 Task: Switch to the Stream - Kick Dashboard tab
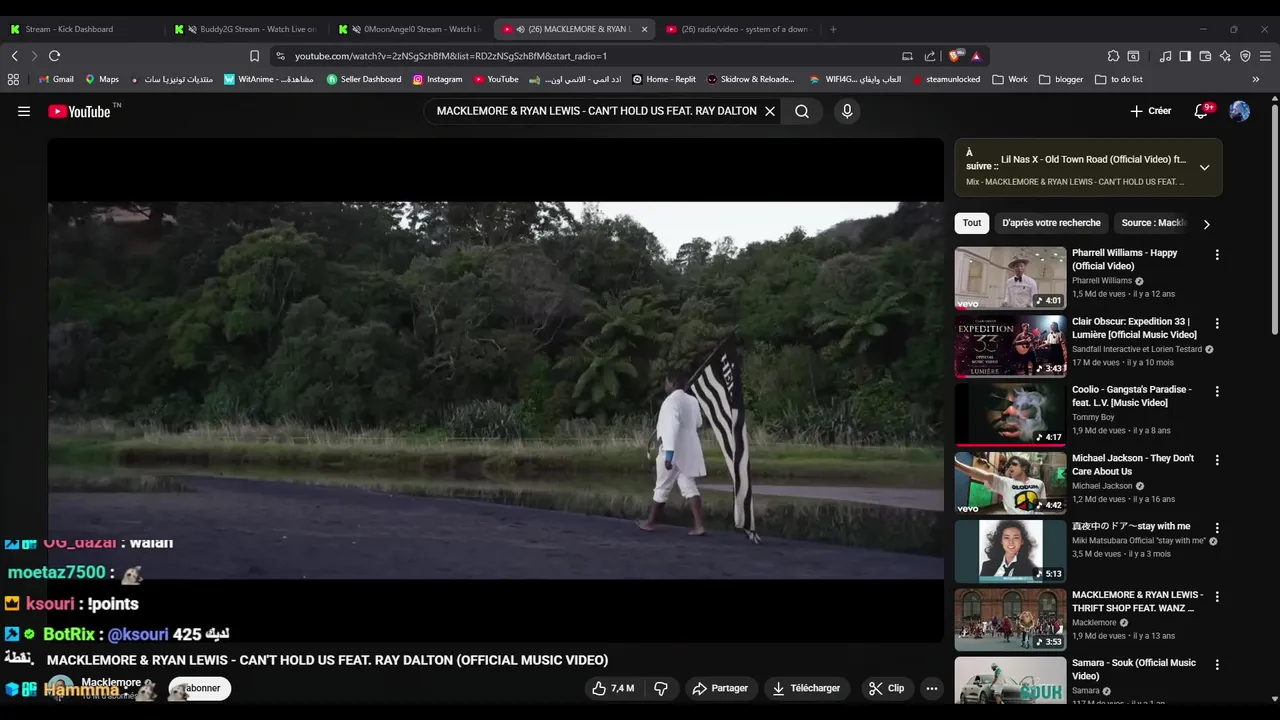[x=80, y=29]
